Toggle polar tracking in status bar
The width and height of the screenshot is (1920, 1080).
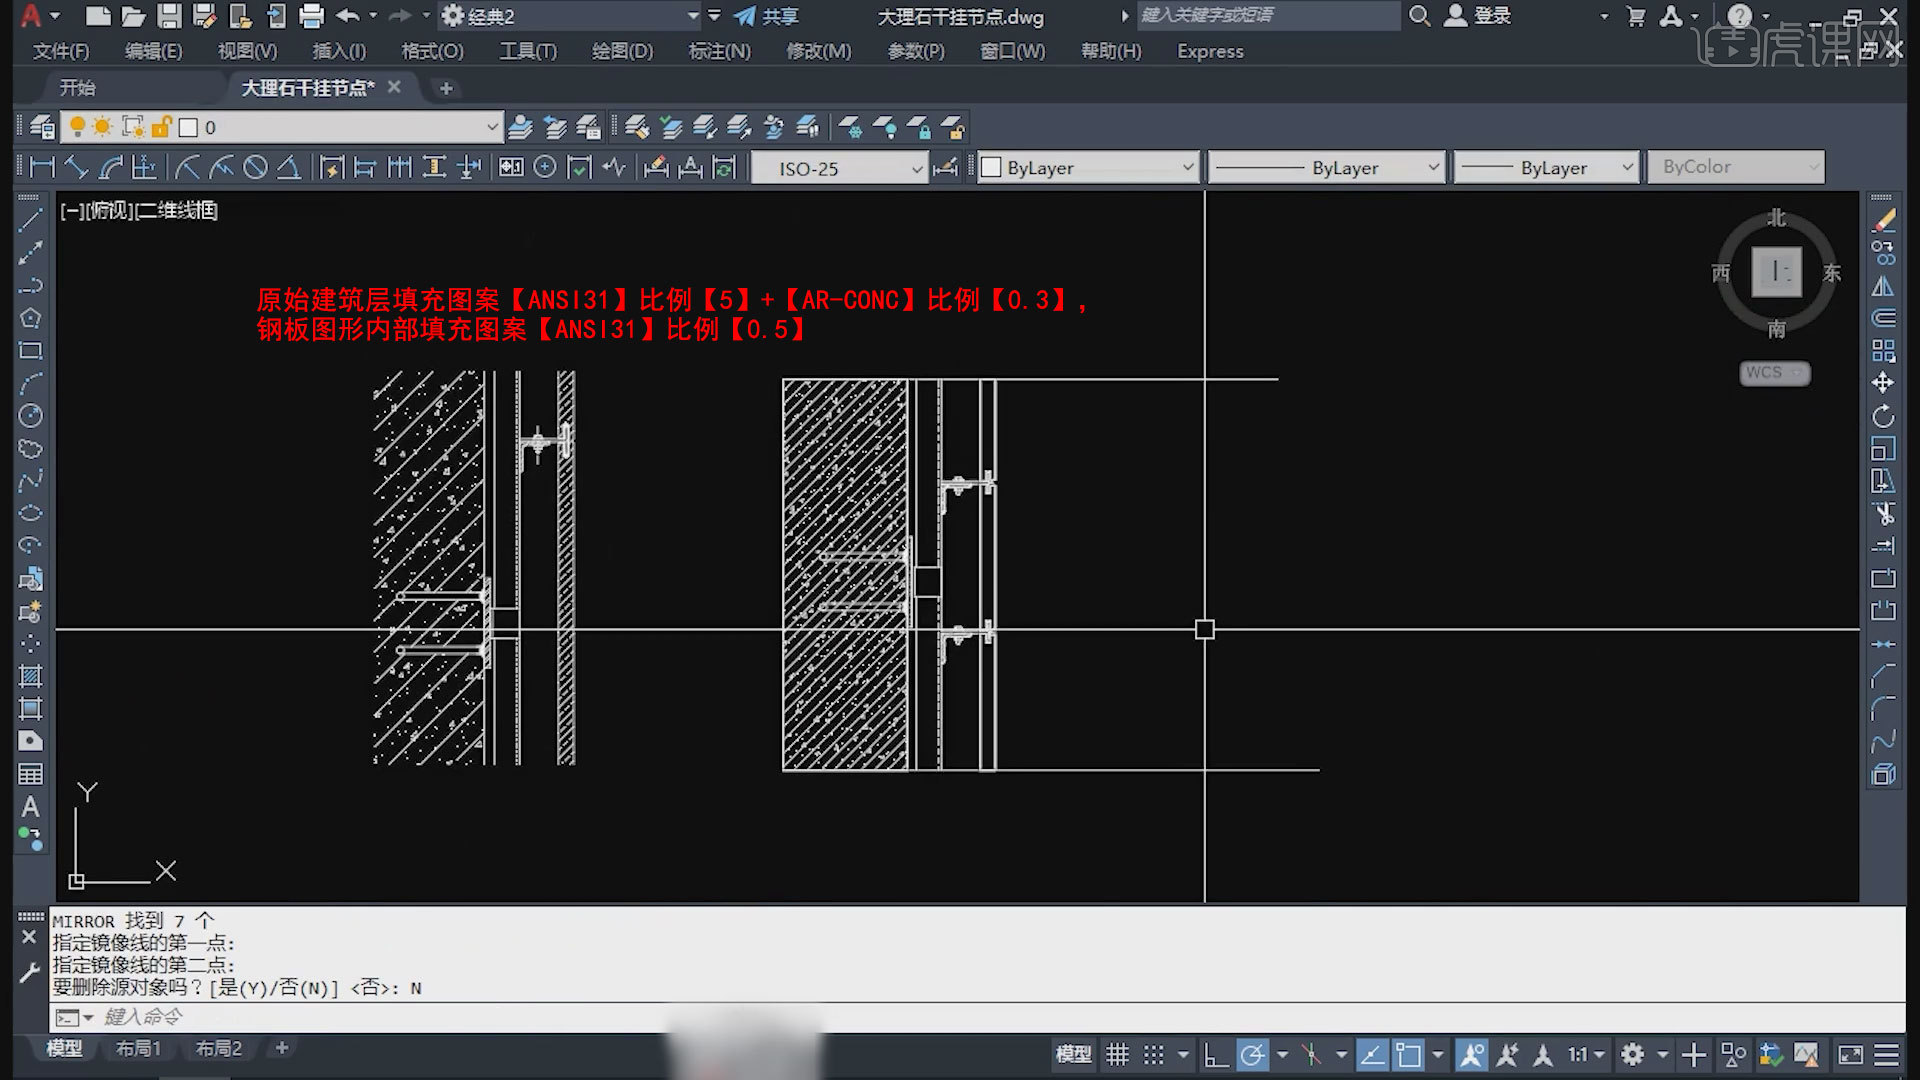1252,1054
